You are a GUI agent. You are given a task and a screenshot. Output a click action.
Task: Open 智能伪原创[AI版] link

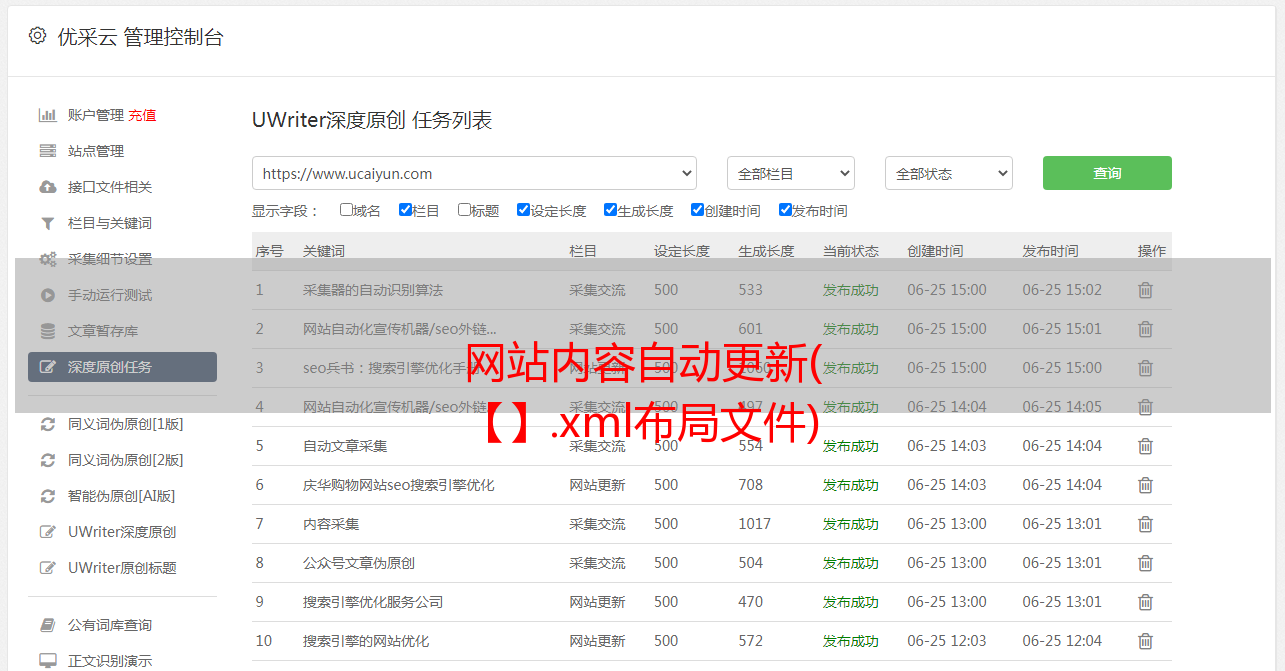point(122,496)
